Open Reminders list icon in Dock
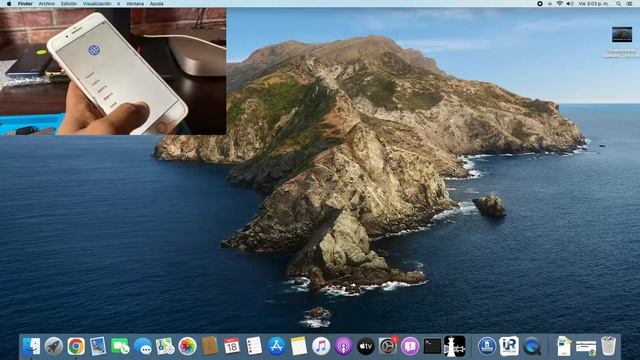The height and width of the screenshot is (360, 640). tap(254, 346)
